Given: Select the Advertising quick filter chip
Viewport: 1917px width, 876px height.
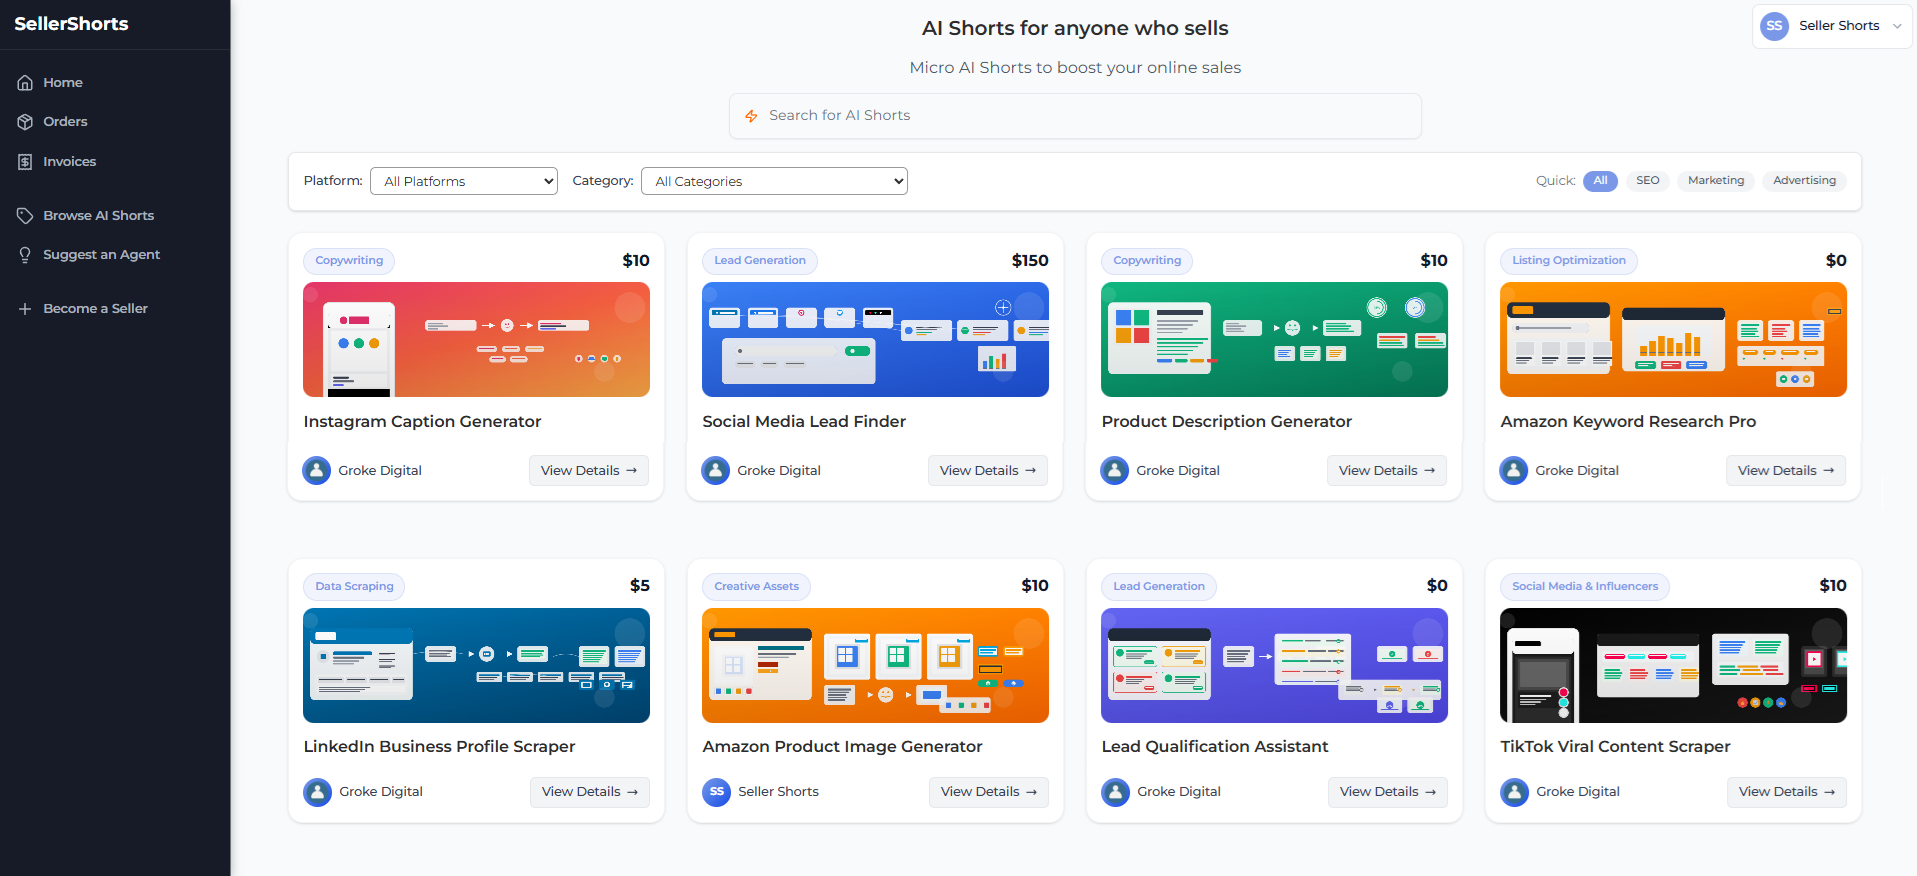Looking at the screenshot, I should pos(1804,181).
